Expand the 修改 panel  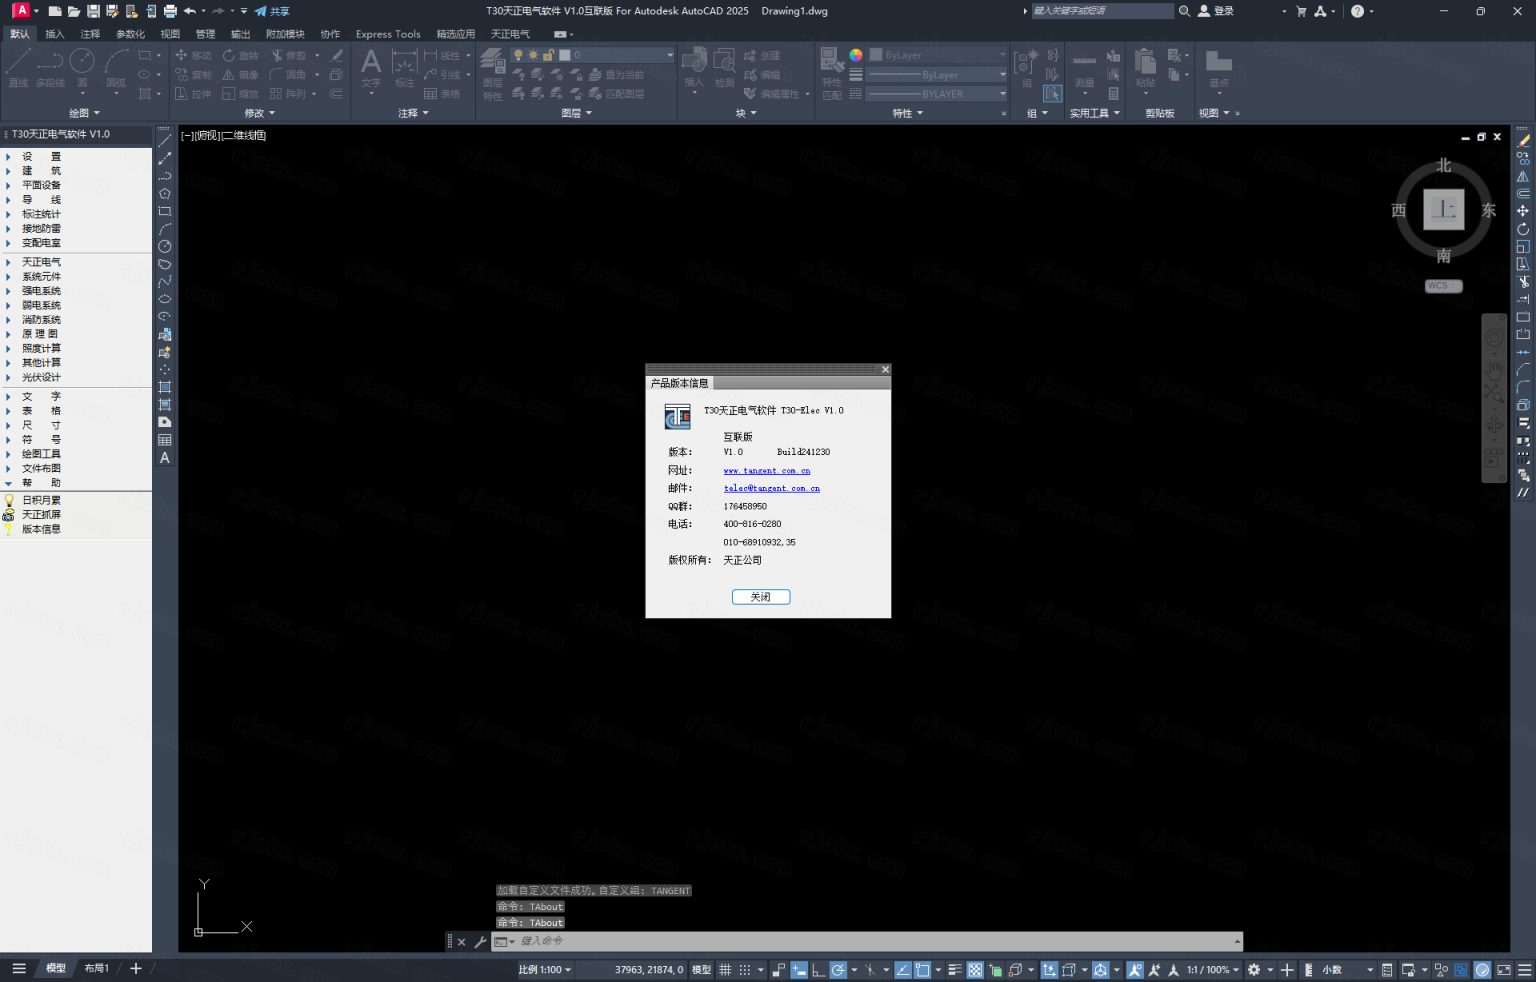pos(259,113)
